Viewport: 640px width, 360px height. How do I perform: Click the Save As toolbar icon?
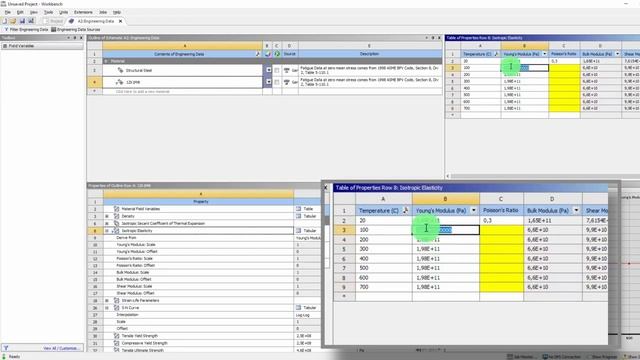coord(31,21)
